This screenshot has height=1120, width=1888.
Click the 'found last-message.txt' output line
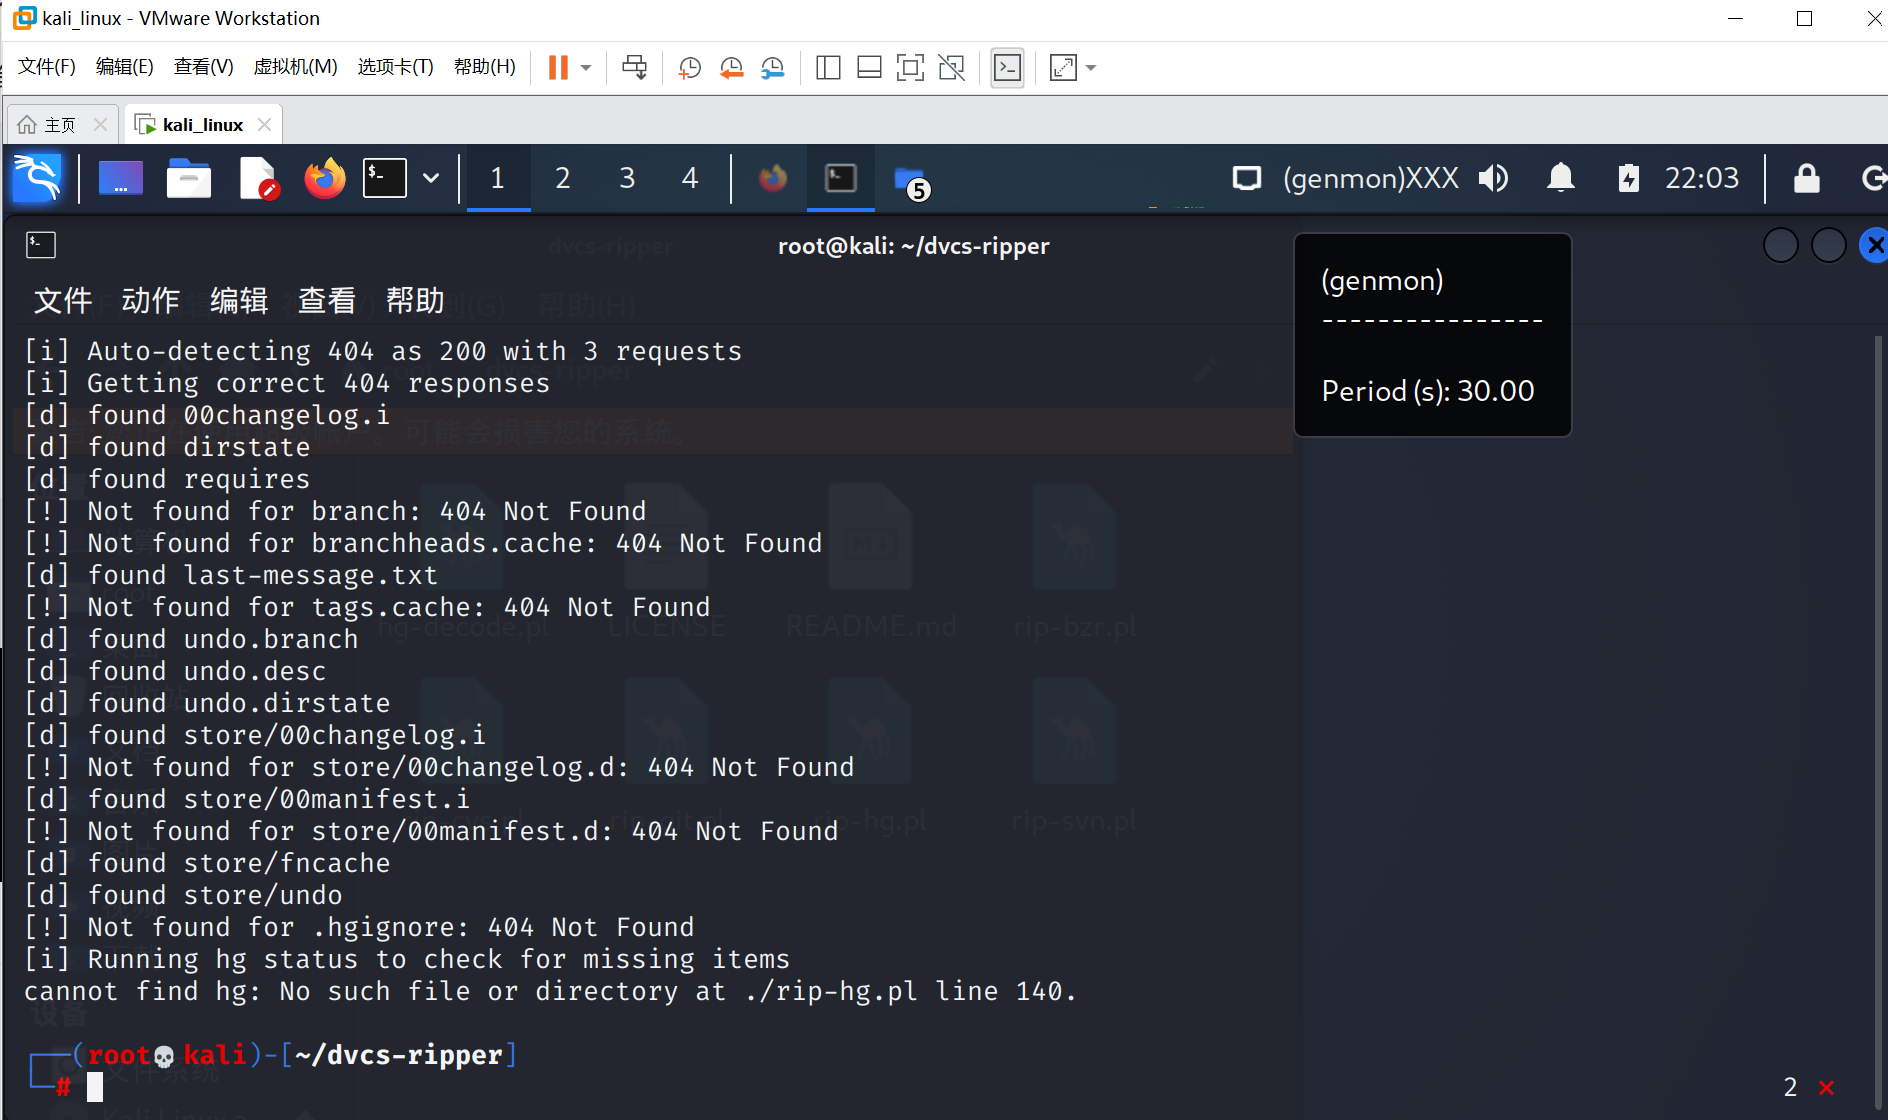231,575
